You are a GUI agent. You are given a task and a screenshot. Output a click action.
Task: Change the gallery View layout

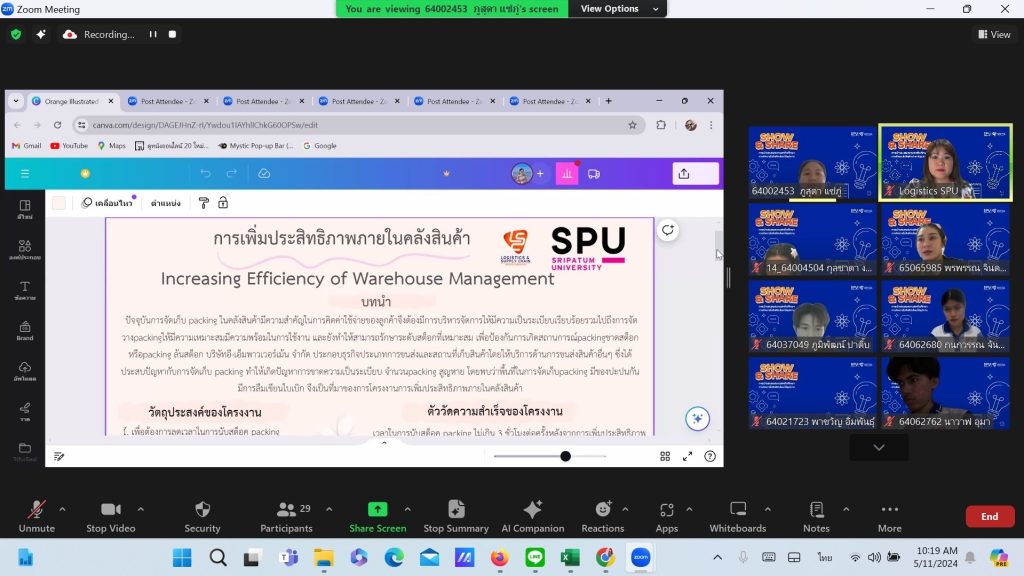tap(994, 35)
